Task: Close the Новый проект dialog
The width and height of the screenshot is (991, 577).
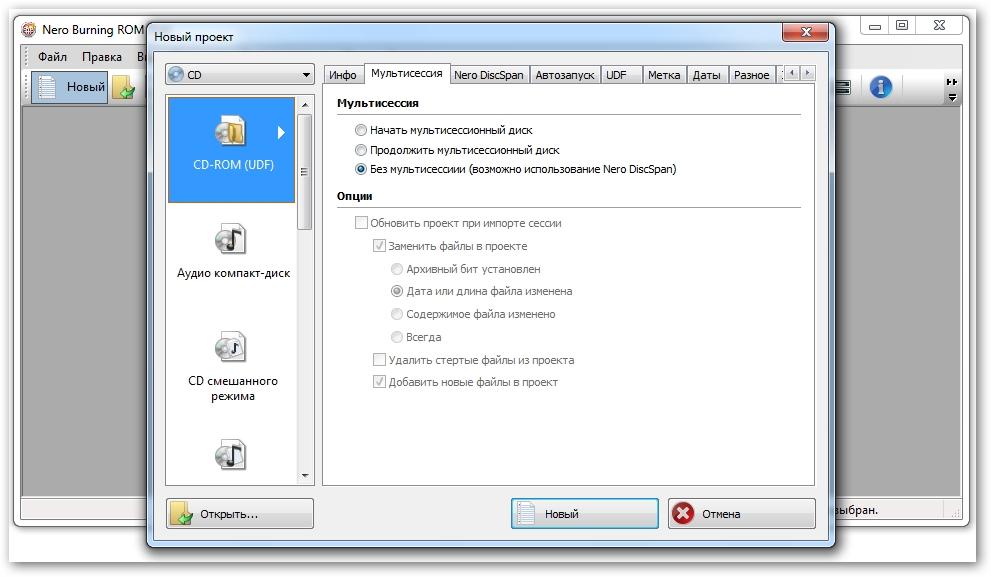Action: click(806, 32)
